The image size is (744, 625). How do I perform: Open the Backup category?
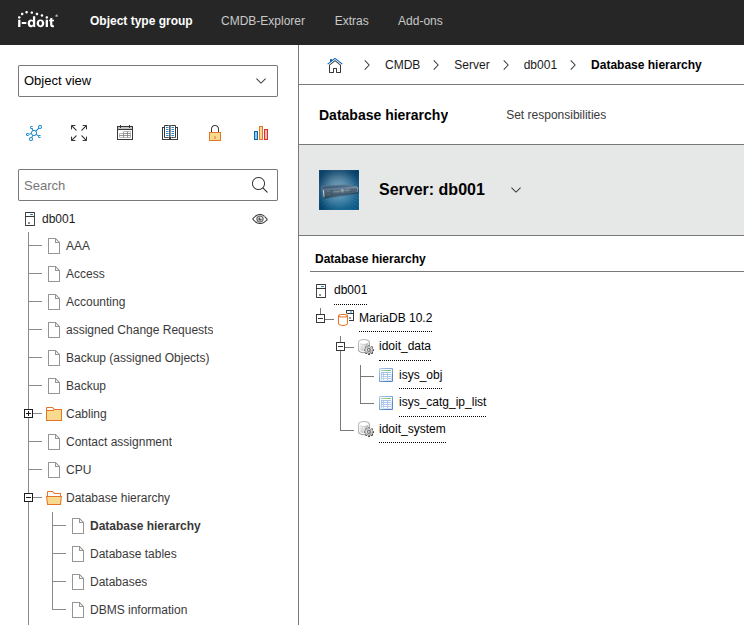[86, 386]
